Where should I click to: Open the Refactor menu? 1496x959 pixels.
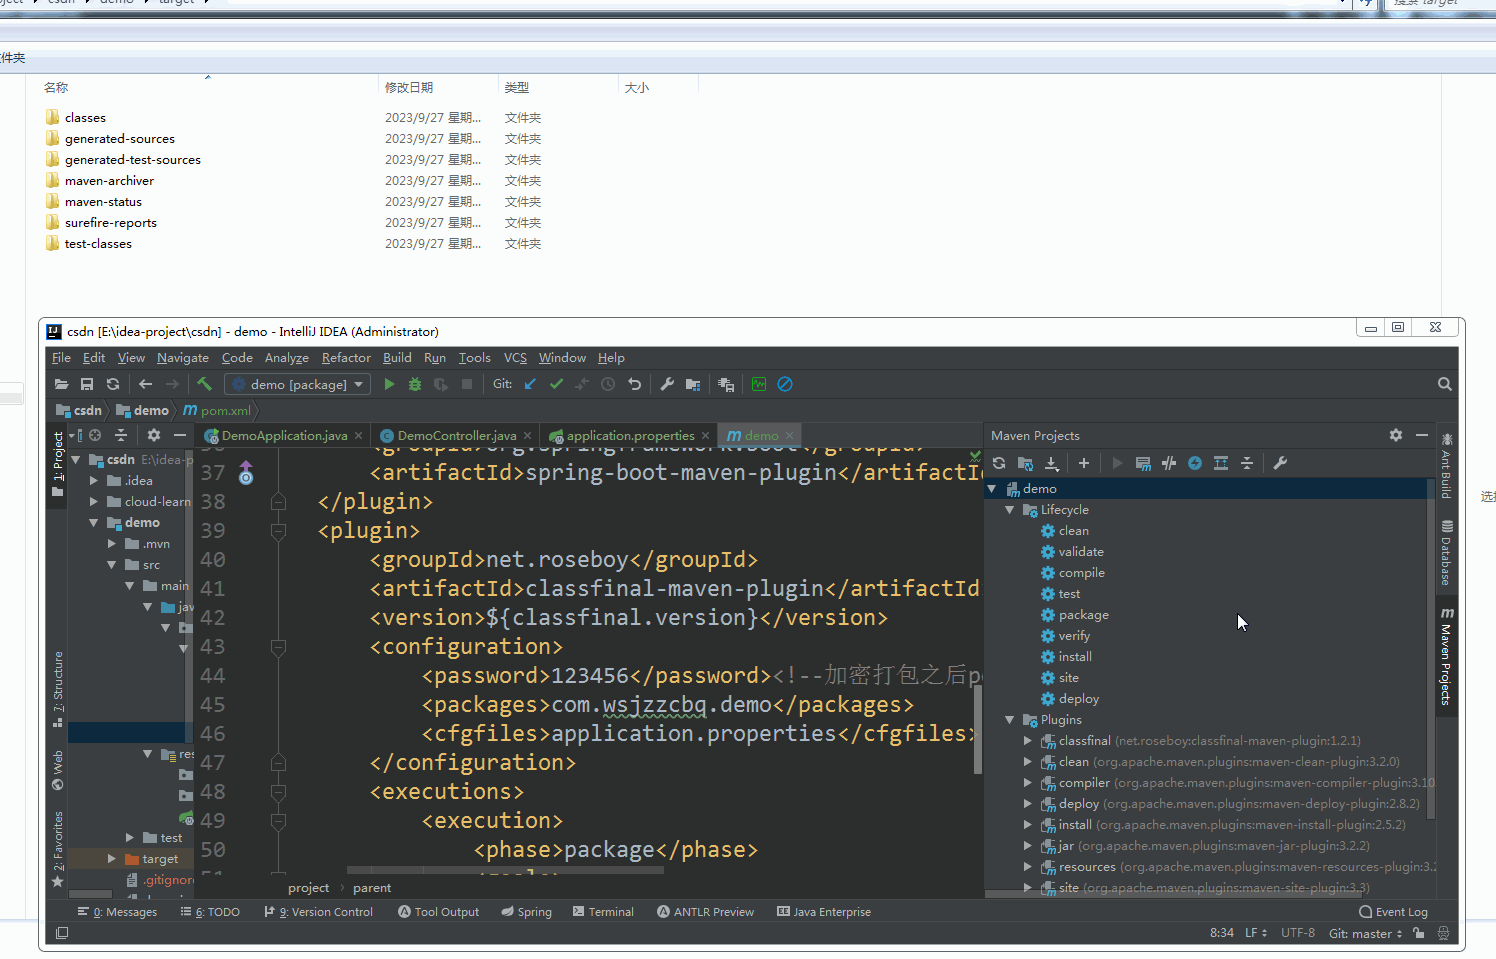(346, 358)
